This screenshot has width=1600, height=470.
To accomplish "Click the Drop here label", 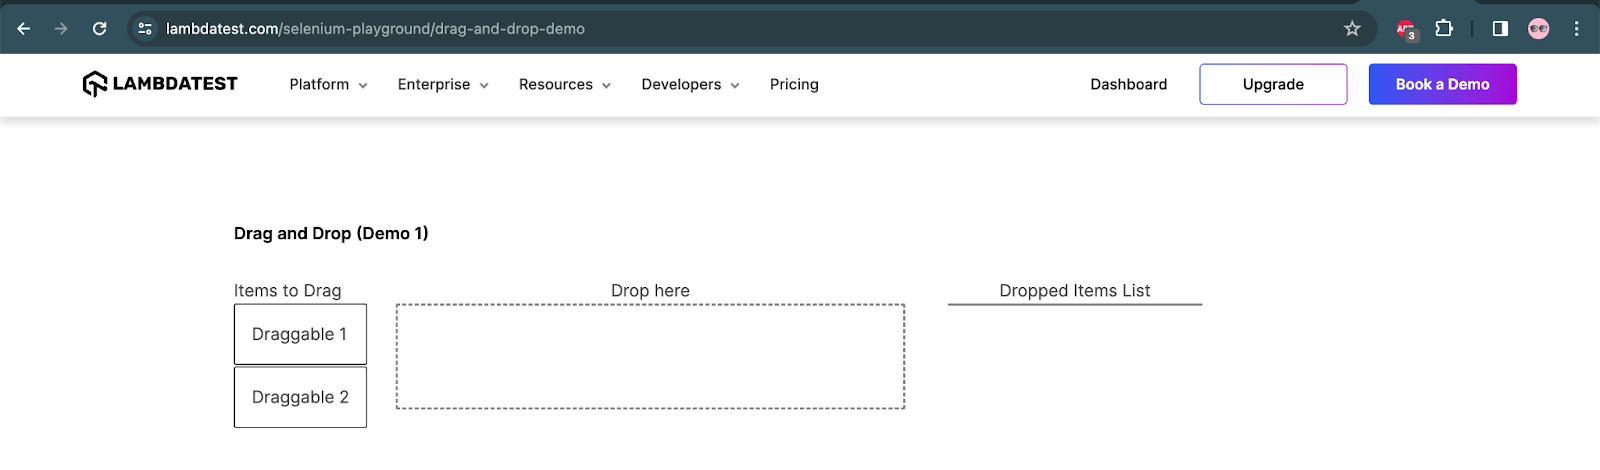I will coord(650,291).
